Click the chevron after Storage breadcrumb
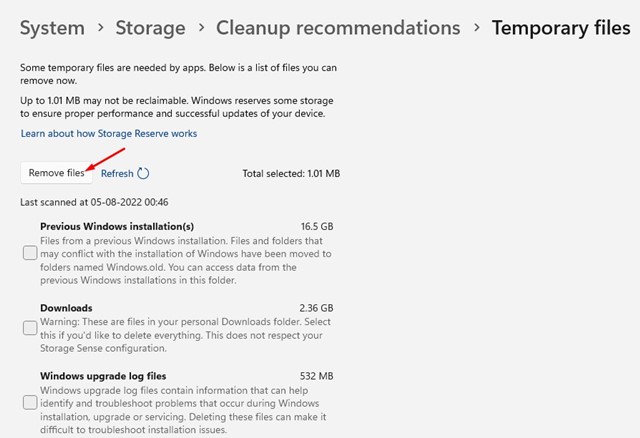640x438 pixels. 200,28
